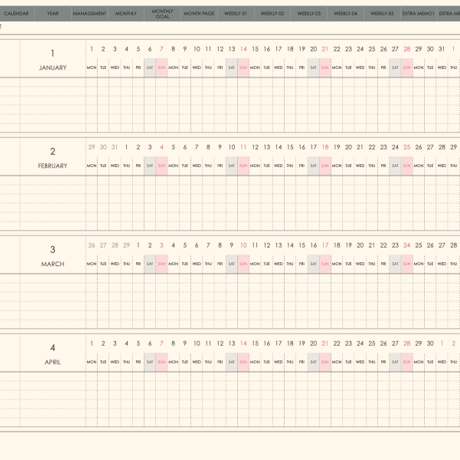
Task: Select date 31 in the January row
Action: pyautogui.click(x=442, y=49)
